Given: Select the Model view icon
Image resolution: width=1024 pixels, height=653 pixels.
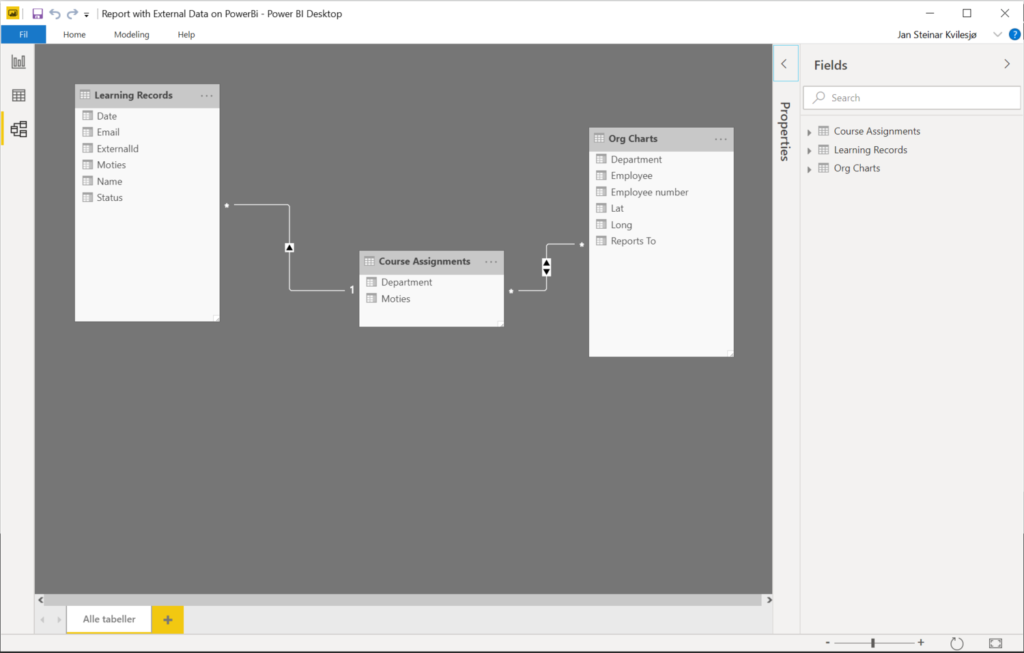Looking at the screenshot, I should click(x=18, y=129).
